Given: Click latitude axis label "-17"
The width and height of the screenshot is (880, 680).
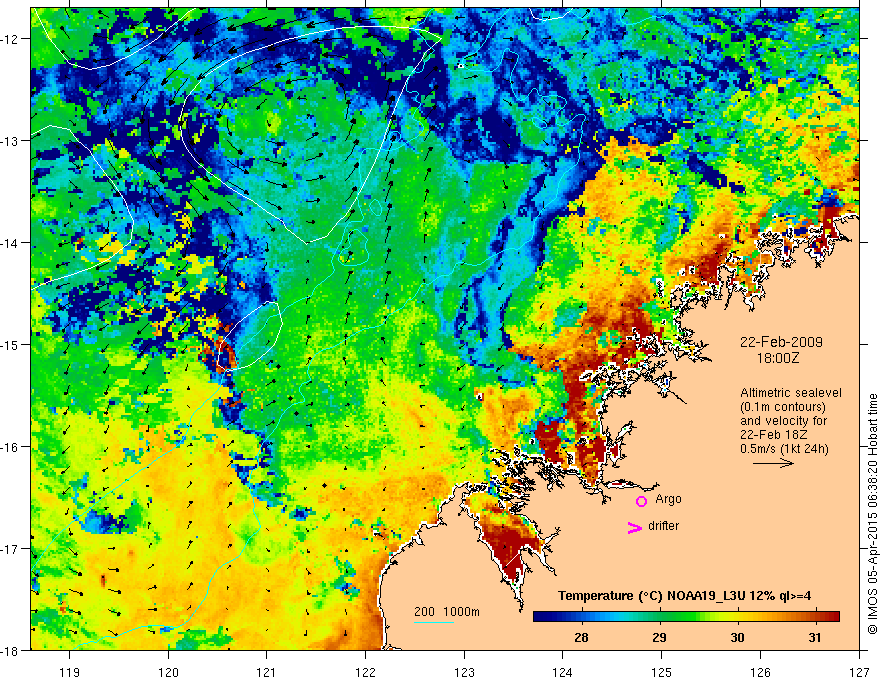Looking at the screenshot, I should pos(11,549).
